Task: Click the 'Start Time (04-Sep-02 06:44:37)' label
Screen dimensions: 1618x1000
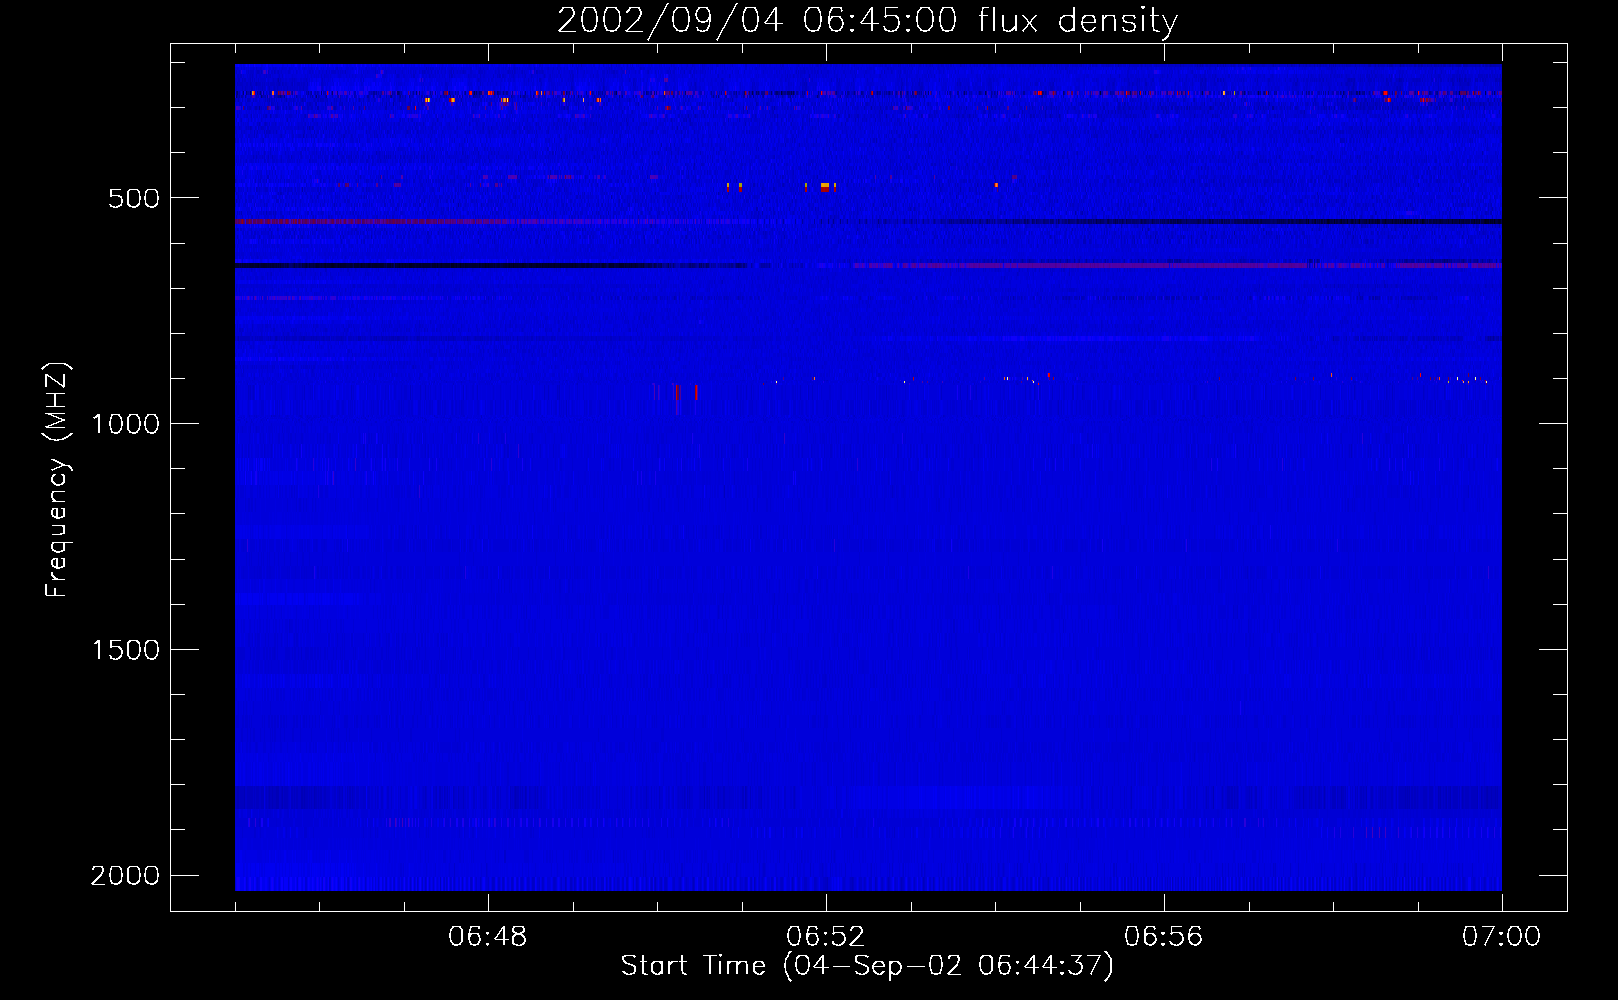Action: 867,966
